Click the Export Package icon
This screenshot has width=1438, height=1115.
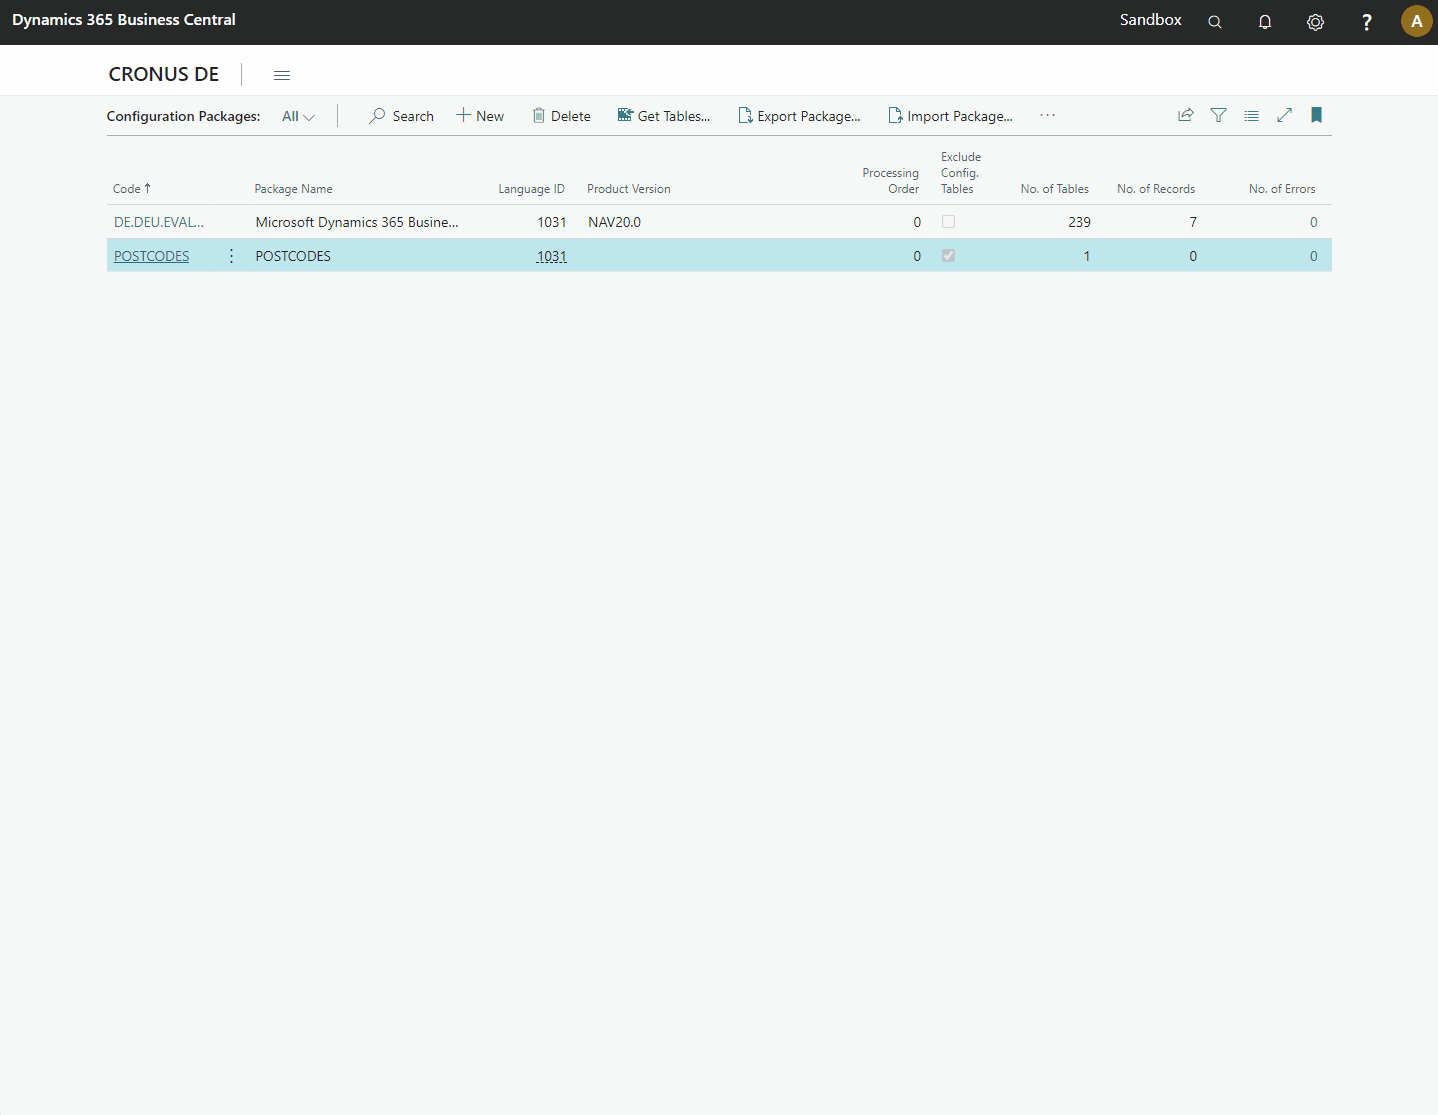tap(745, 115)
